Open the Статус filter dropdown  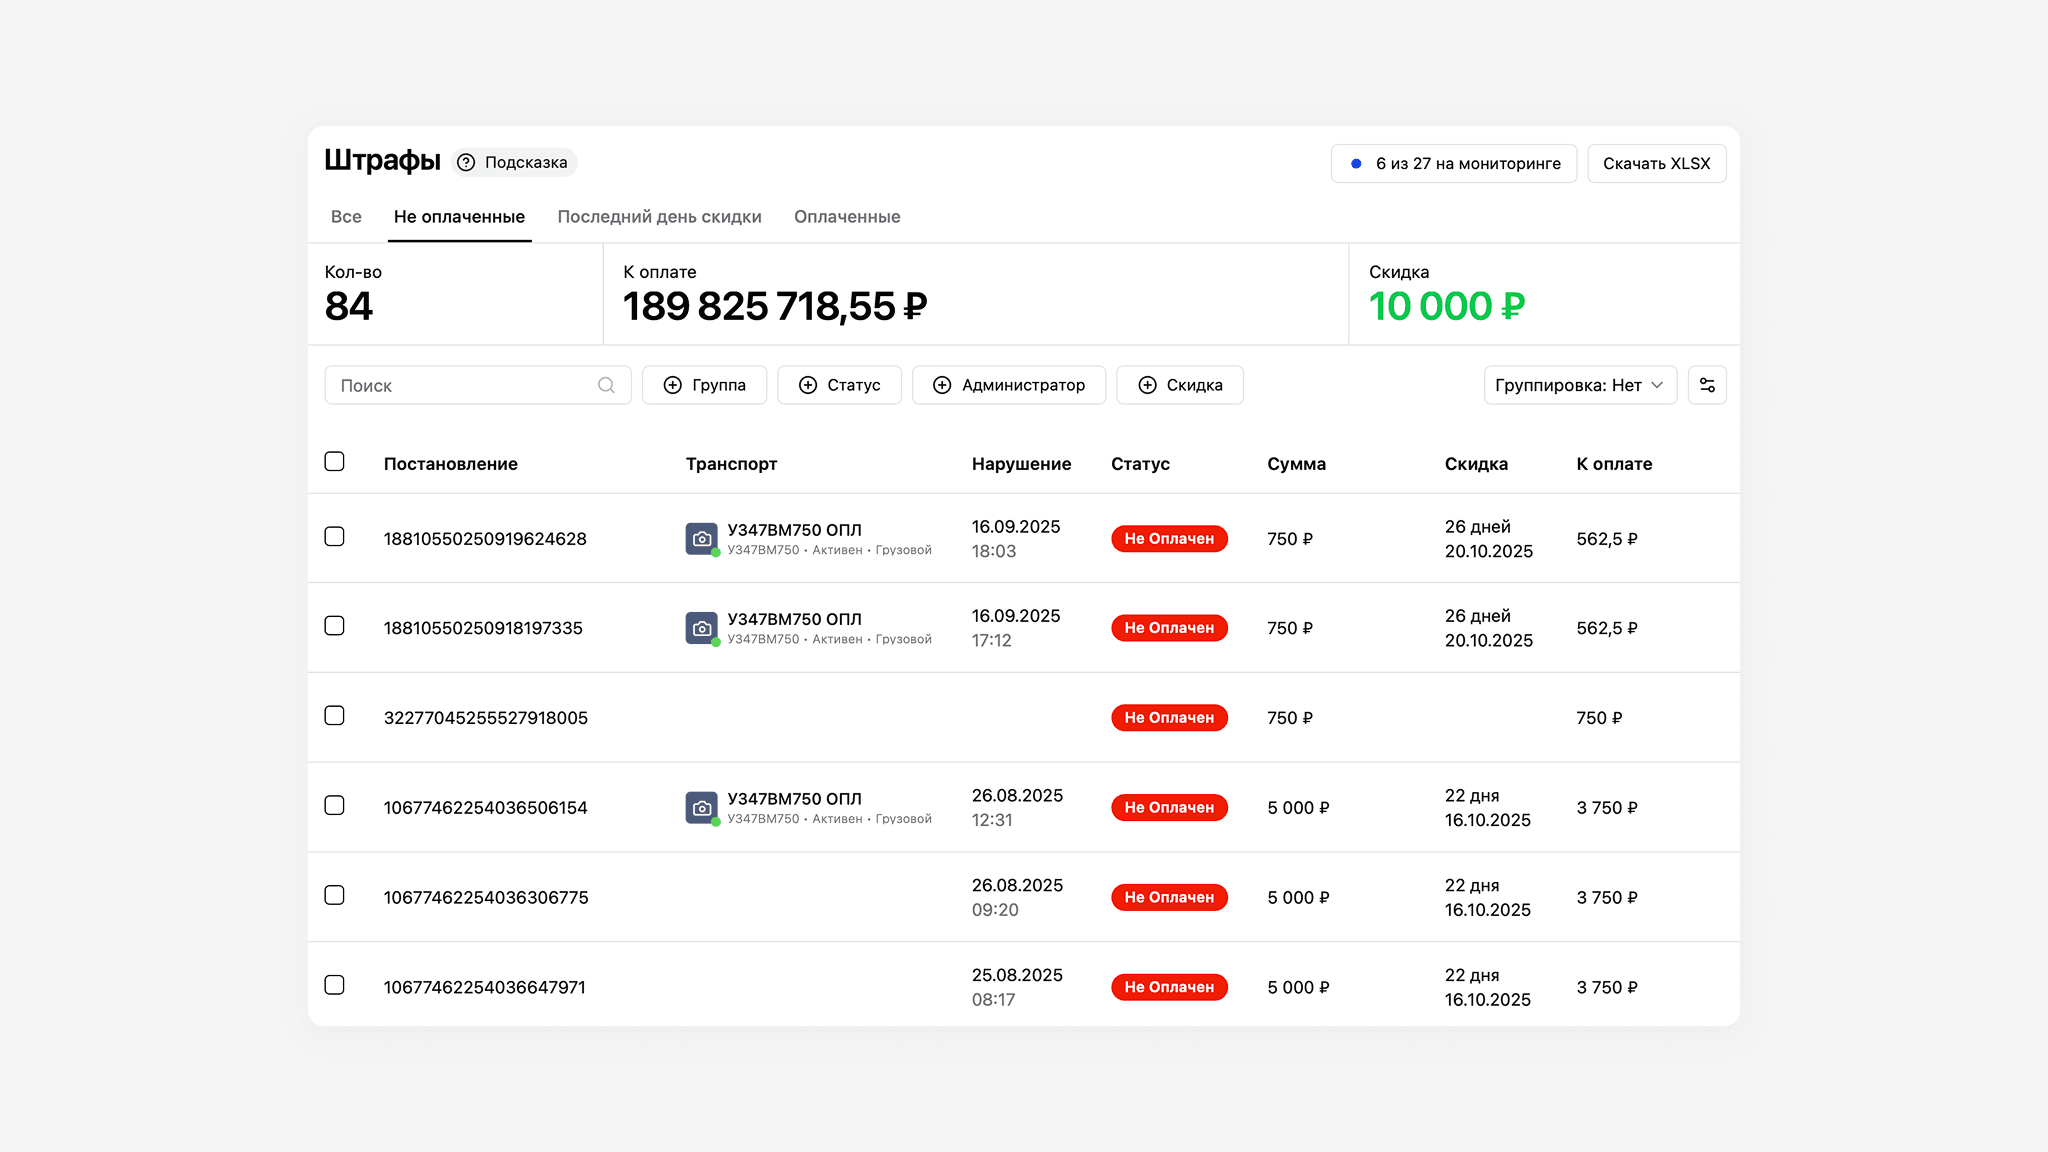[839, 385]
